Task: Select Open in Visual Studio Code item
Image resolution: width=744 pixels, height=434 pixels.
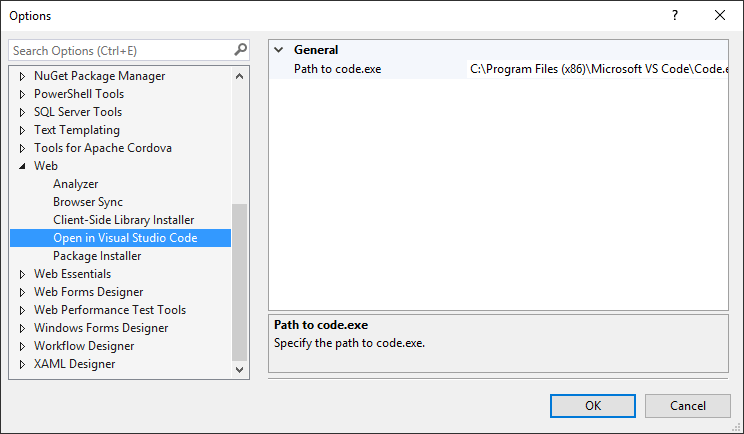Action: pos(121,238)
